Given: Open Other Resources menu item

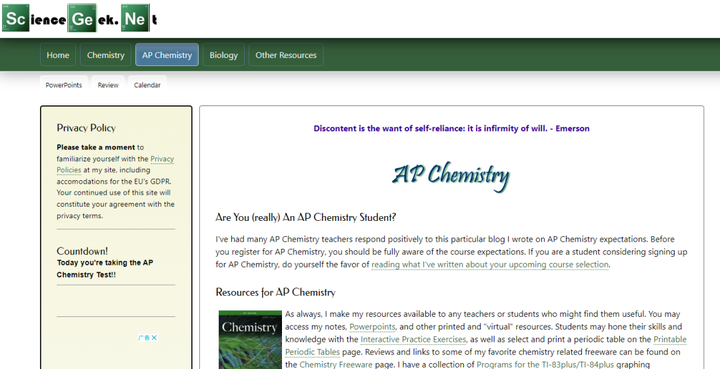Looking at the screenshot, I should click(x=286, y=55).
